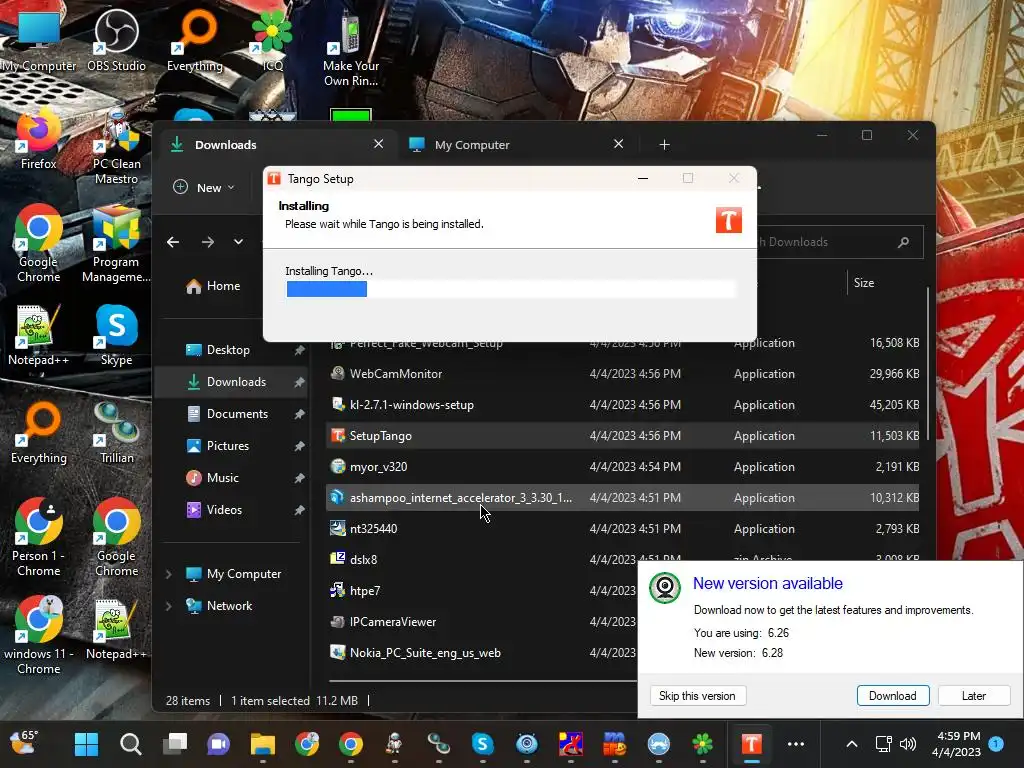Image resolution: width=1024 pixels, height=768 pixels.
Task: Open Program Management desktop icon
Action: [116, 244]
